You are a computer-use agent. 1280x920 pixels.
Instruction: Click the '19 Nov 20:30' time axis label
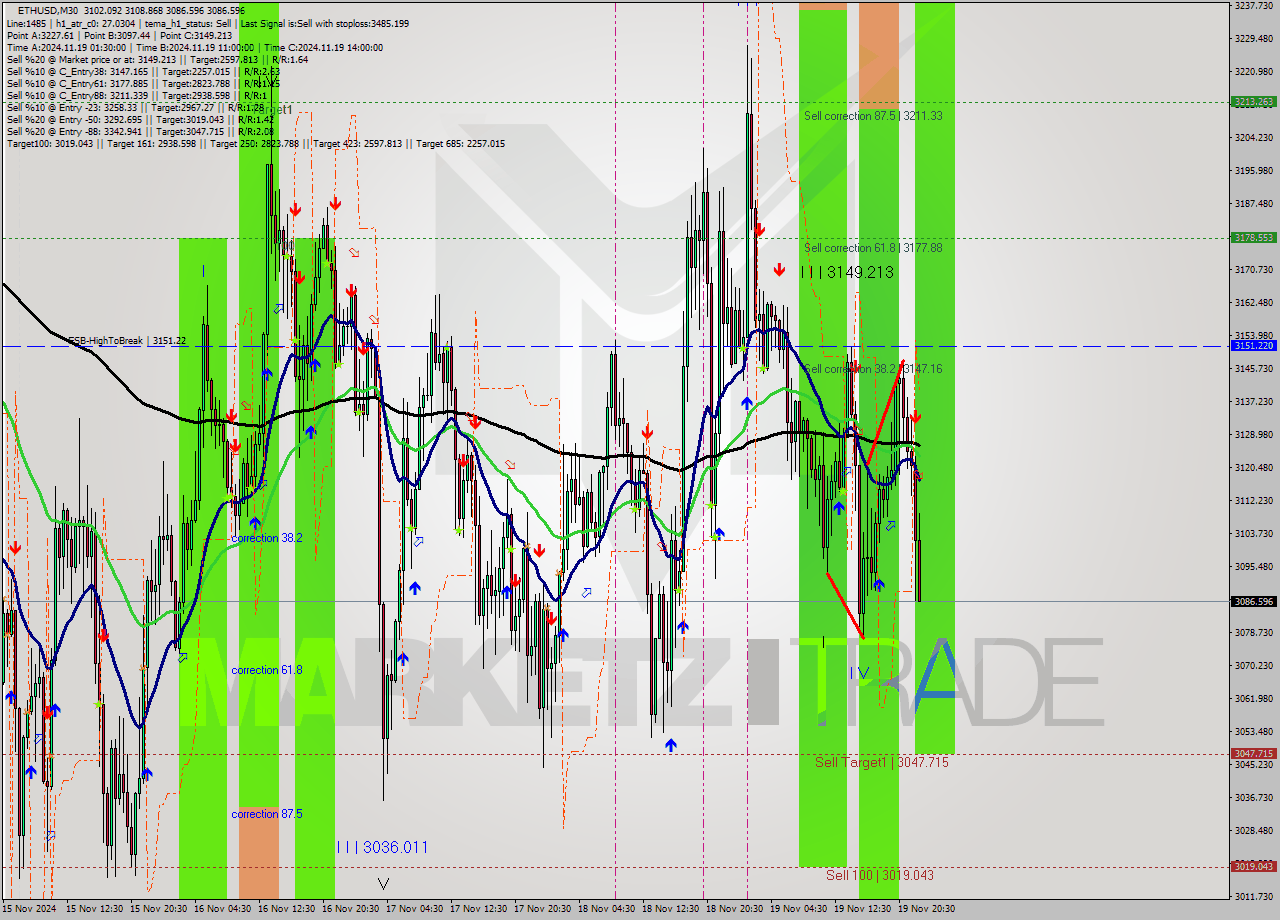[x=926, y=910]
